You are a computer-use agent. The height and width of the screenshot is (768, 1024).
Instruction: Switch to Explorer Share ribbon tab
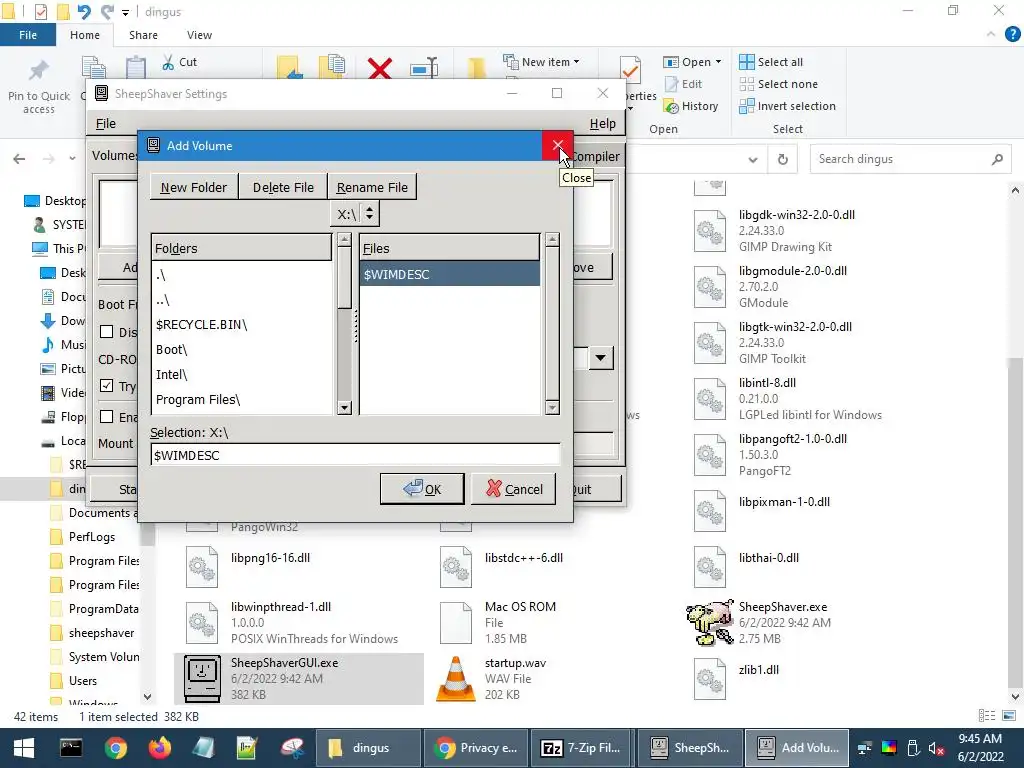pyautogui.click(x=143, y=35)
